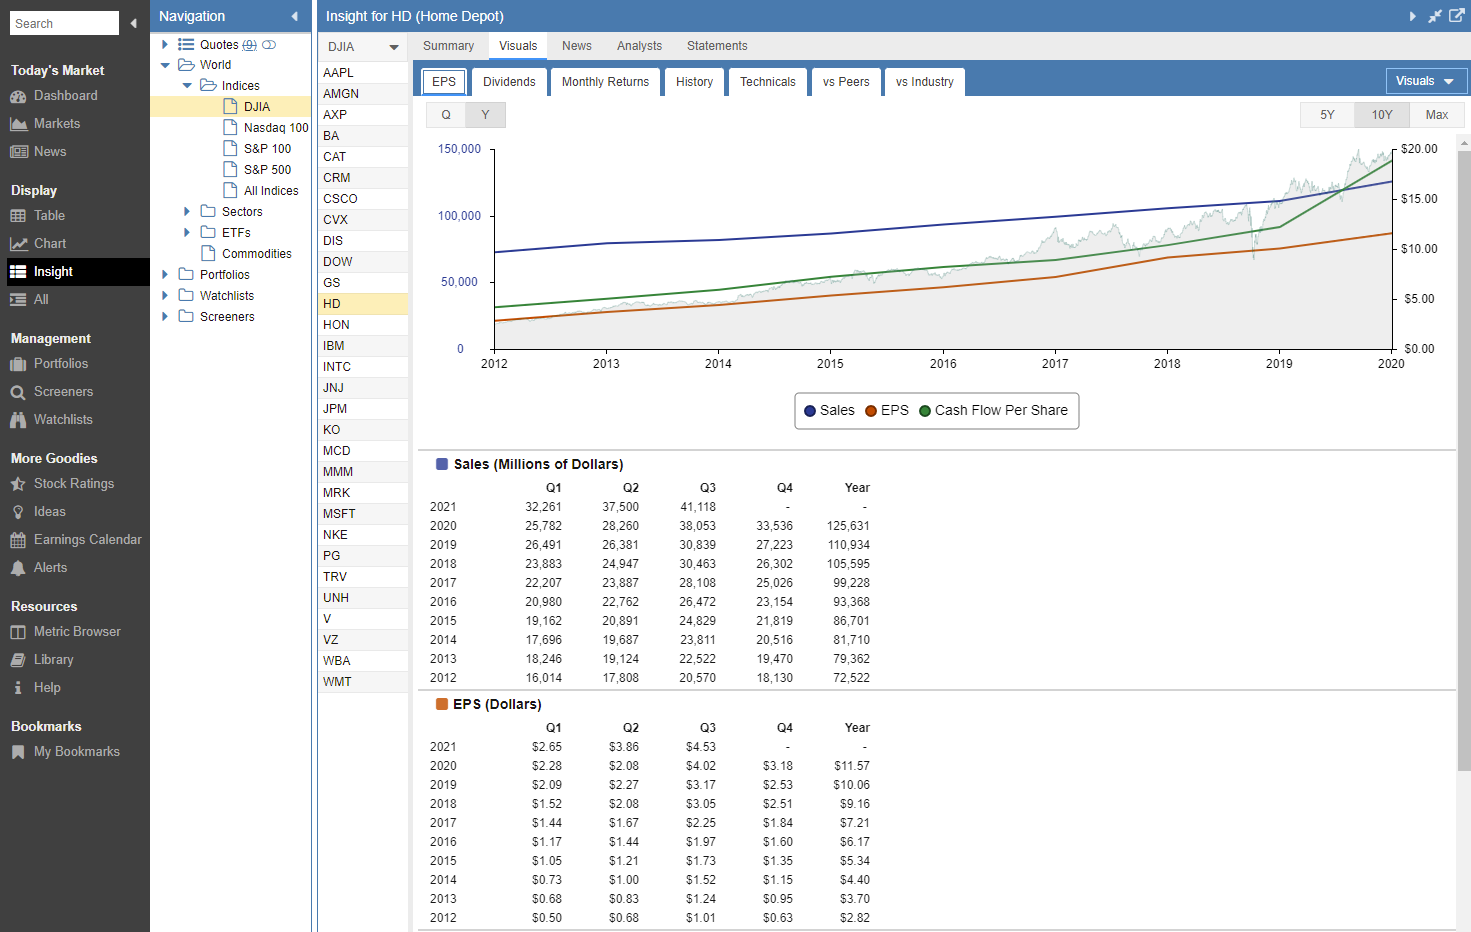
Task: Click the blue Sales table color swatch
Action: click(442, 464)
